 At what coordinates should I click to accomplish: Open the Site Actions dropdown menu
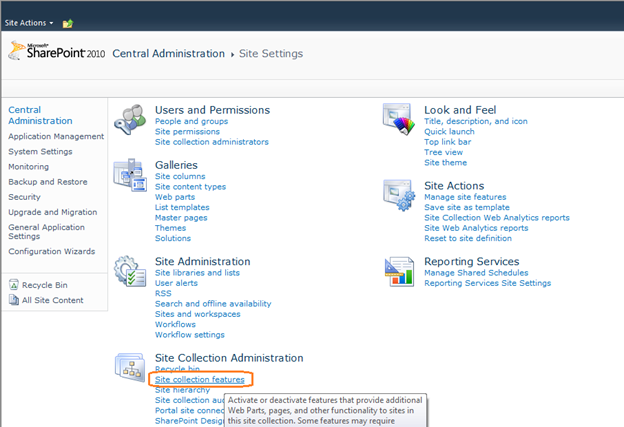pos(29,23)
